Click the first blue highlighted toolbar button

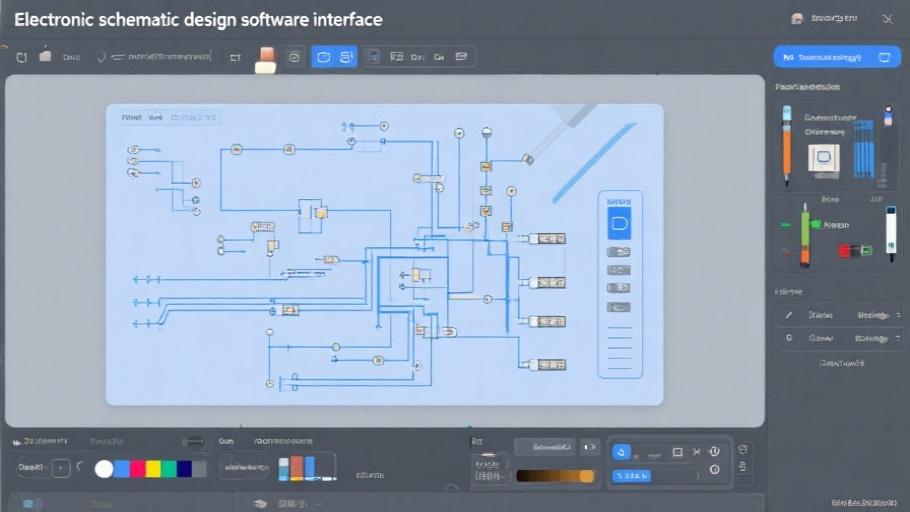323,58
